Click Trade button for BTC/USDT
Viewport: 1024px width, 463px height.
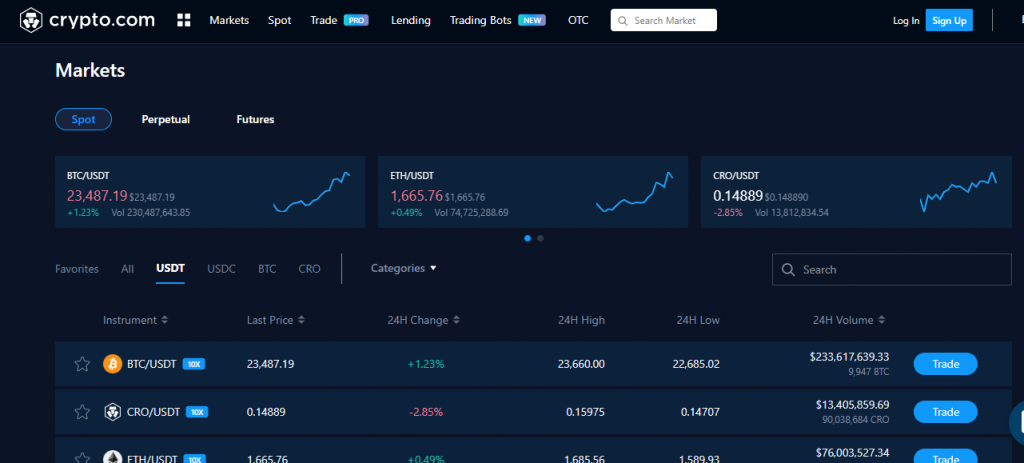(945, 364)
